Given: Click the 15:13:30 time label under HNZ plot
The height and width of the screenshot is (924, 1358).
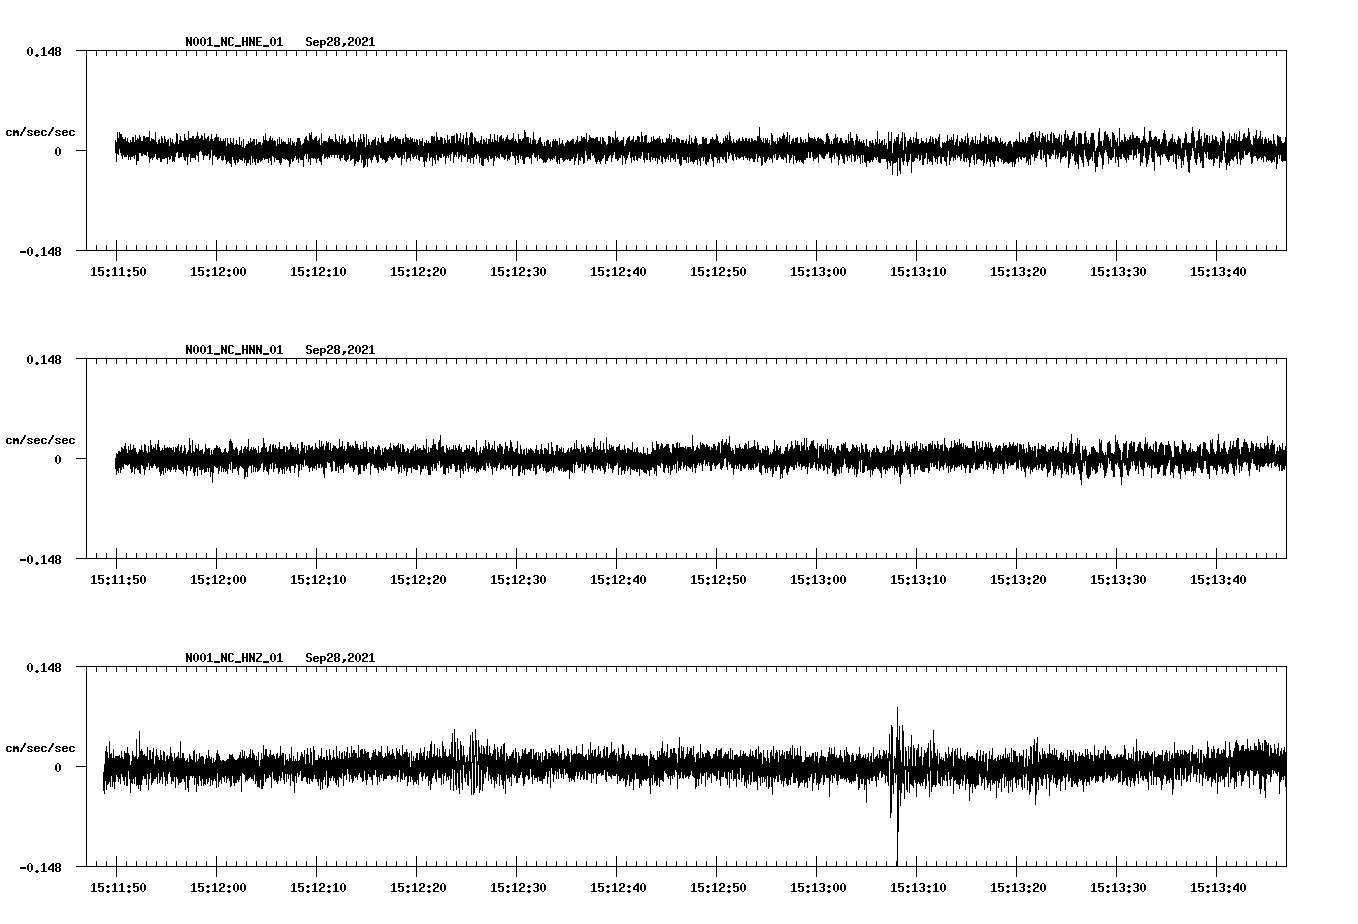Looking at the screenshot, I should click(1118, 888).
